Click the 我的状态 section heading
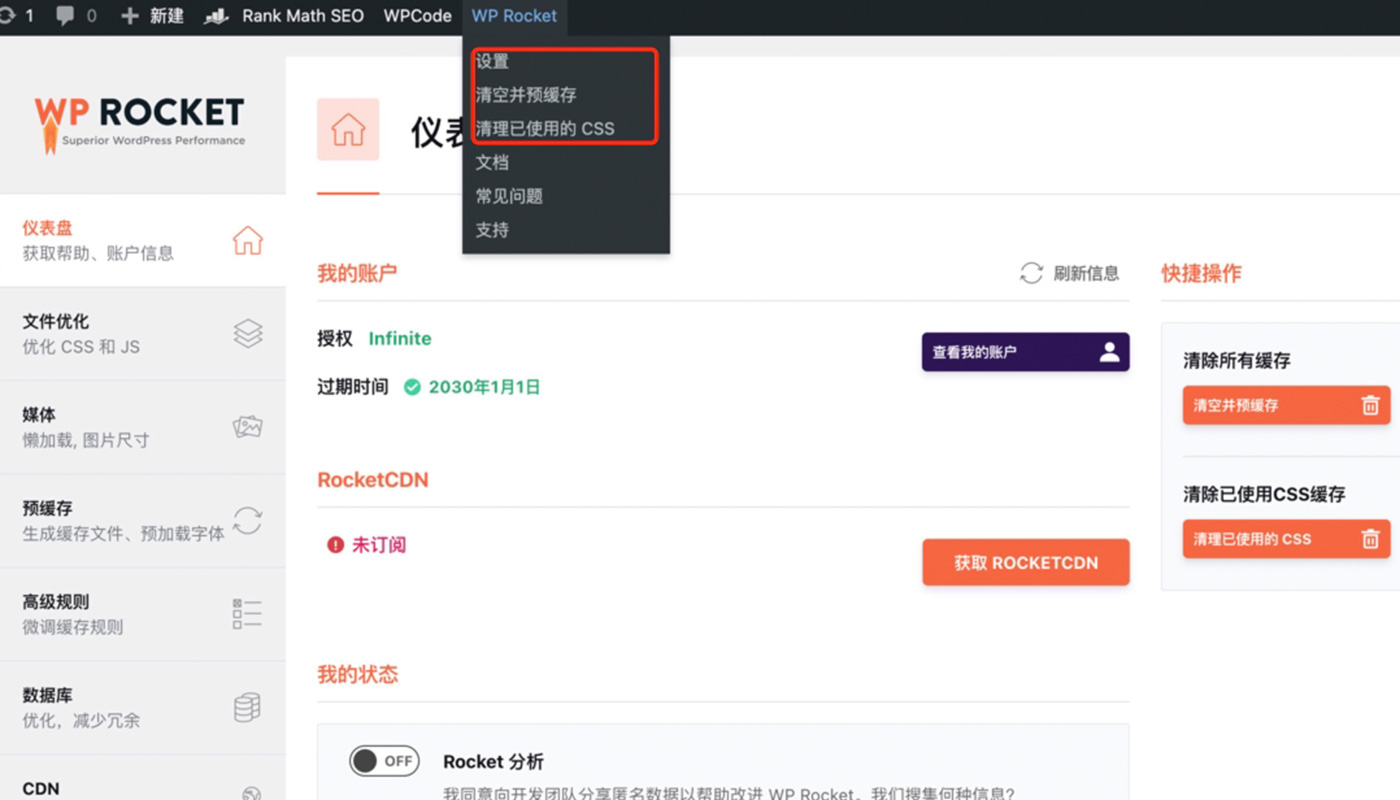The width and height of the screenshot is (1400, 800). [357, 674]
